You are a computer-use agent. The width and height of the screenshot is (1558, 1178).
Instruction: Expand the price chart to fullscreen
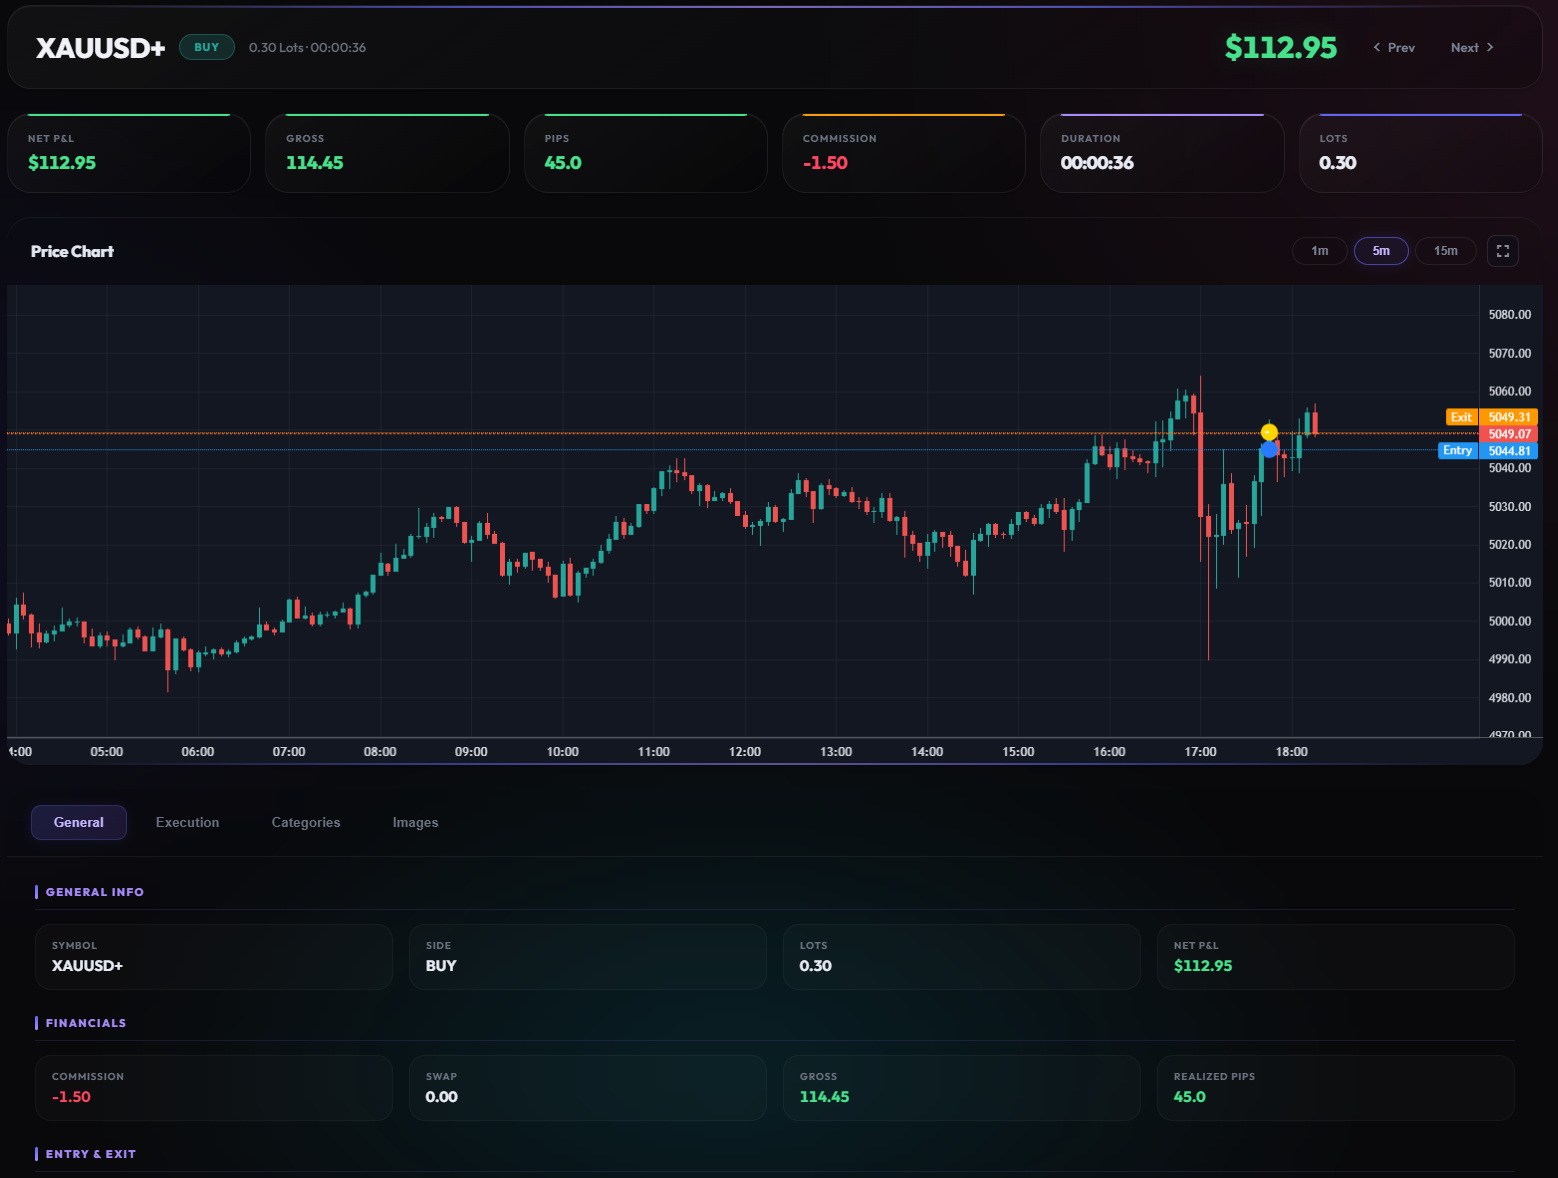(x=1502, y=251)
